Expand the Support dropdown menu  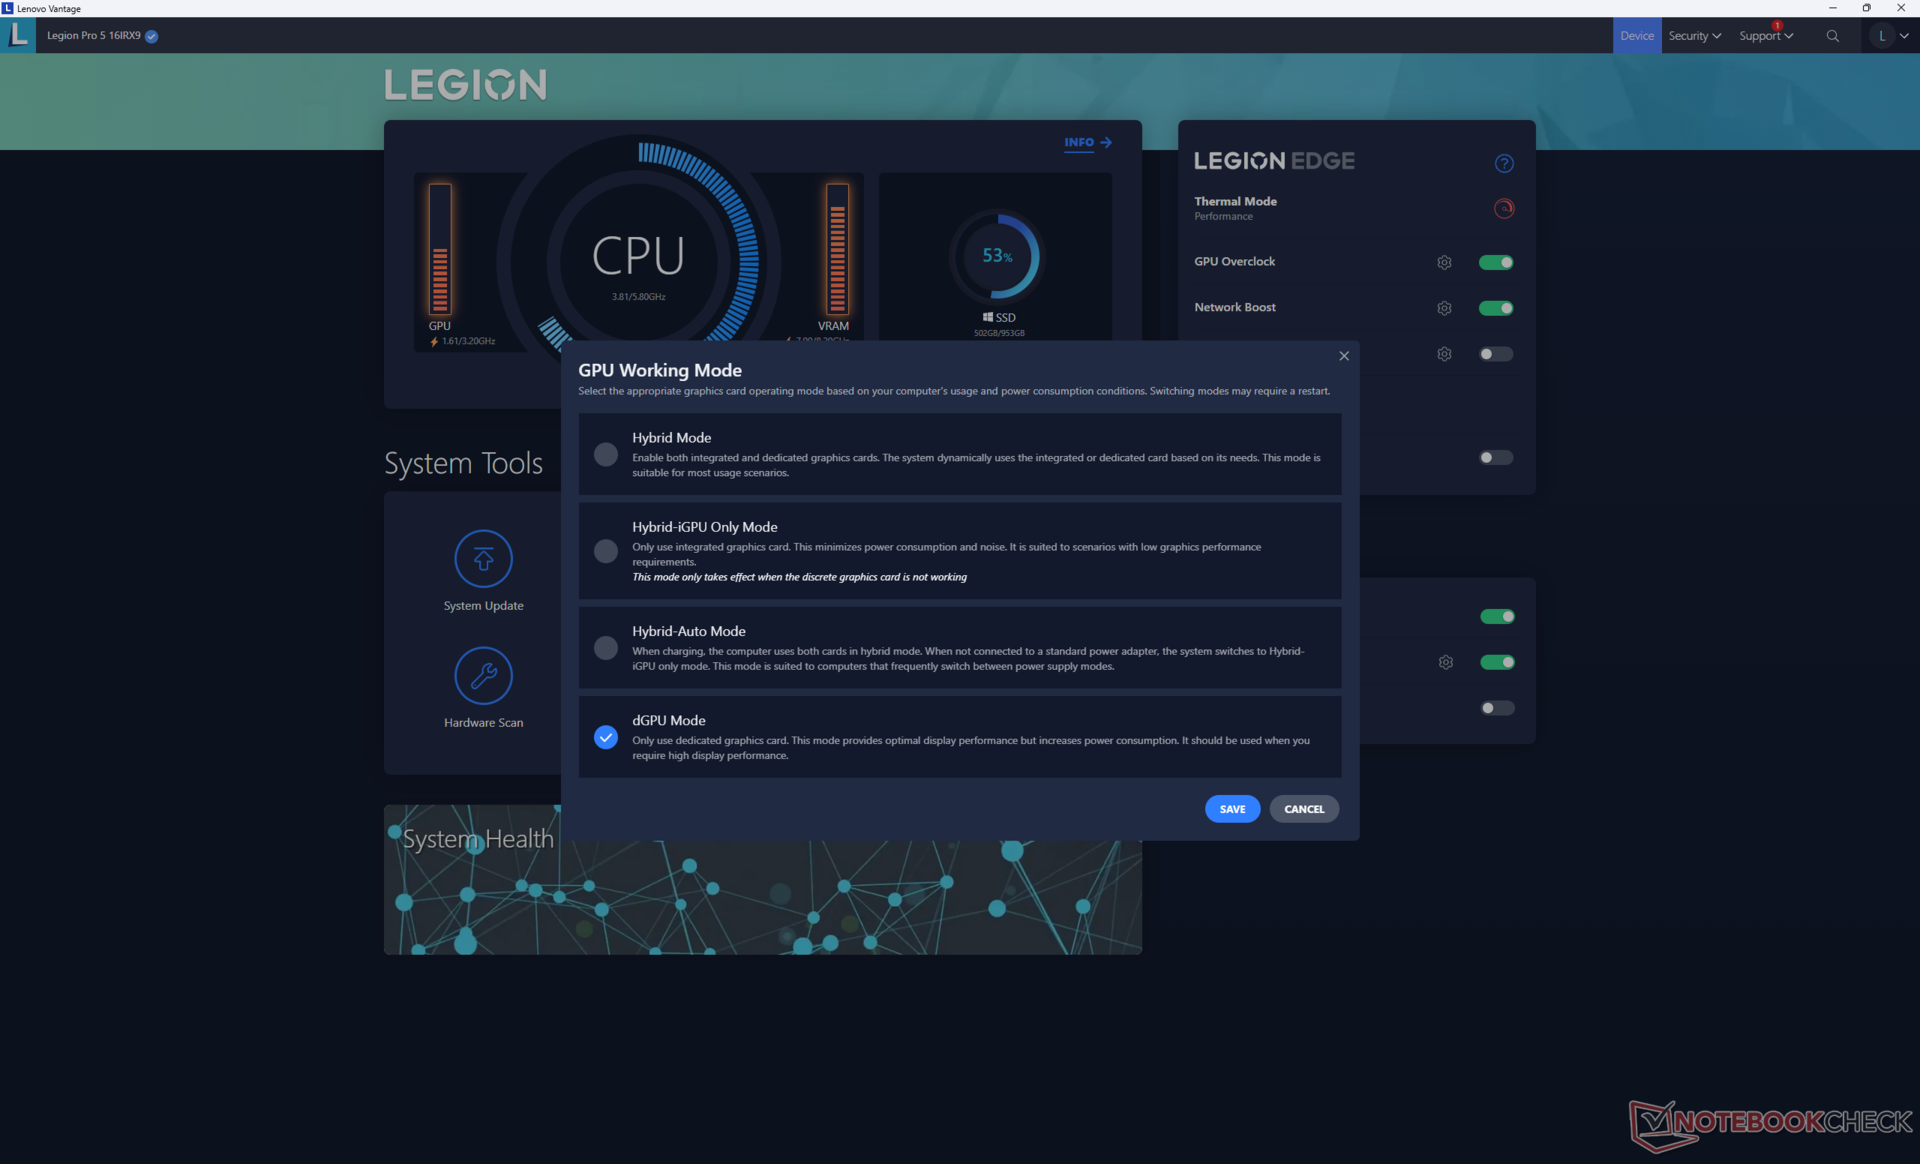click(1765, 36)
